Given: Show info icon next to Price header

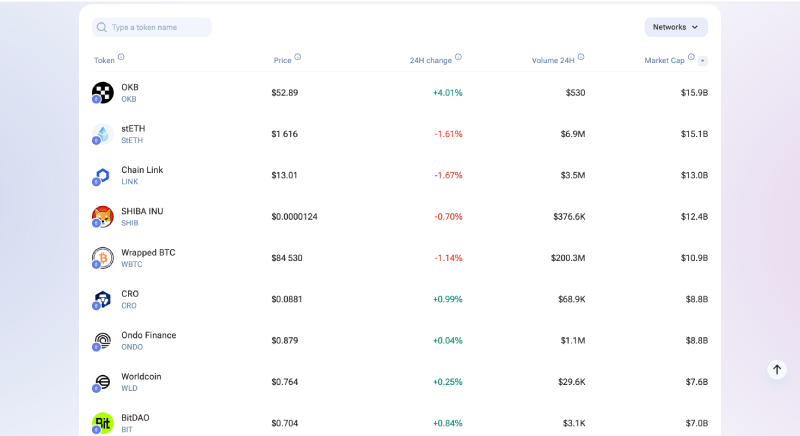Looking at the screenshot, I should coord(297,57).
